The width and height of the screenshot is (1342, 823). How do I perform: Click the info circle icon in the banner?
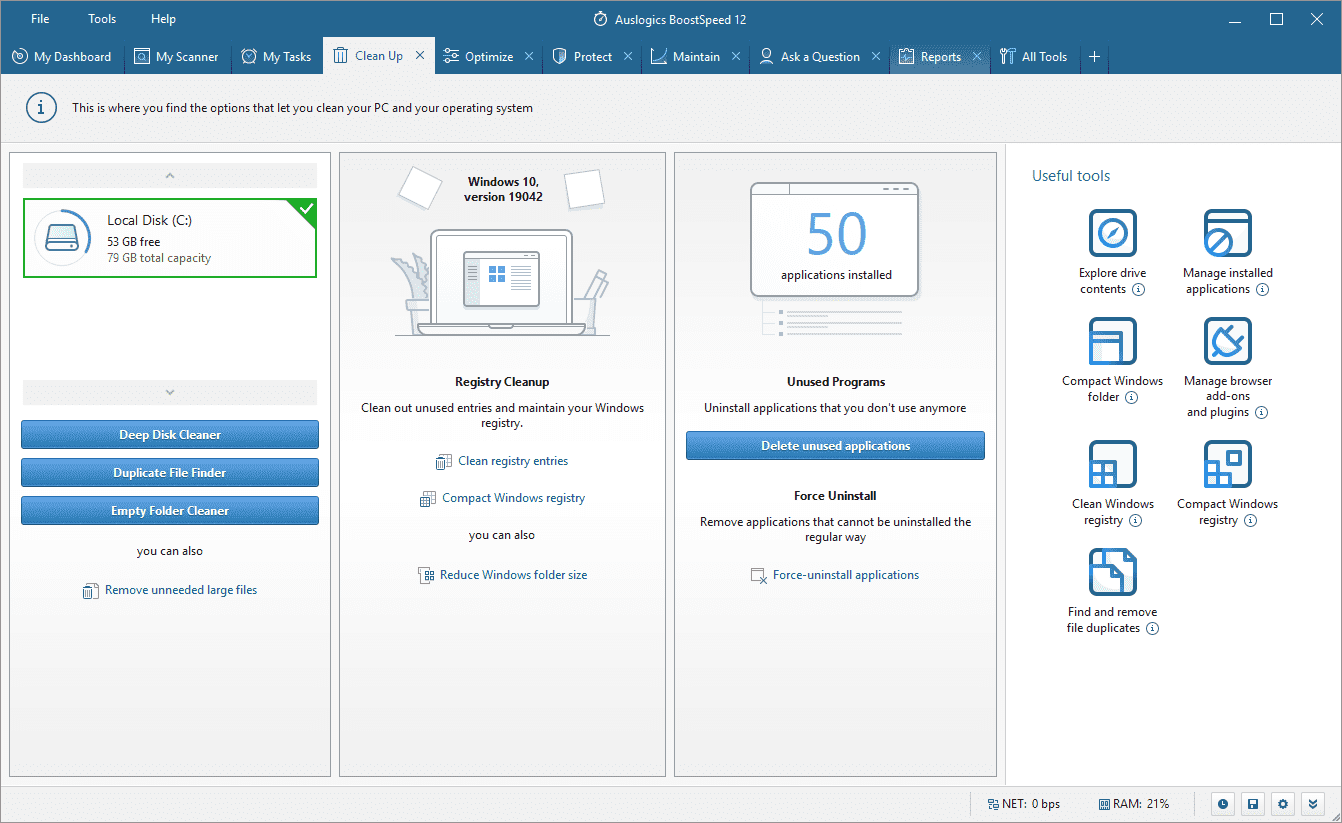pos(41,108)
